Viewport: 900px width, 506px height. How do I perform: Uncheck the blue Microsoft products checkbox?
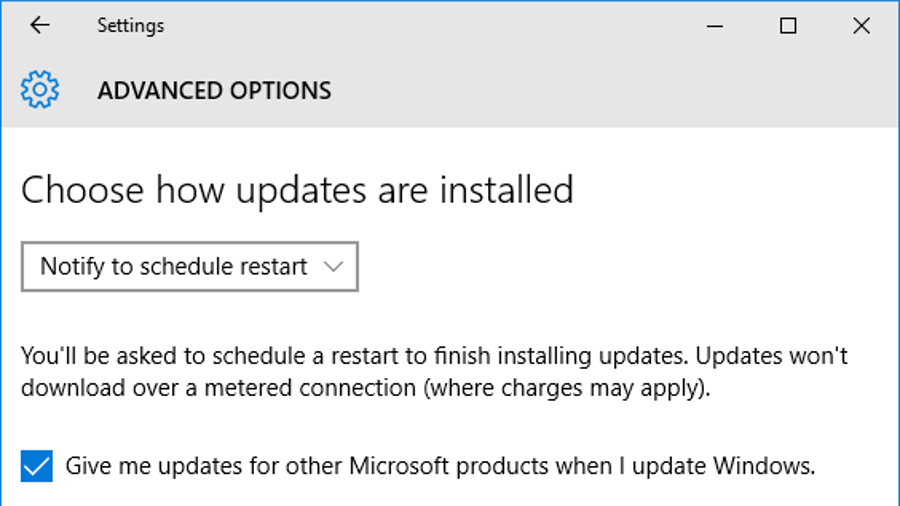coord(37,466)
